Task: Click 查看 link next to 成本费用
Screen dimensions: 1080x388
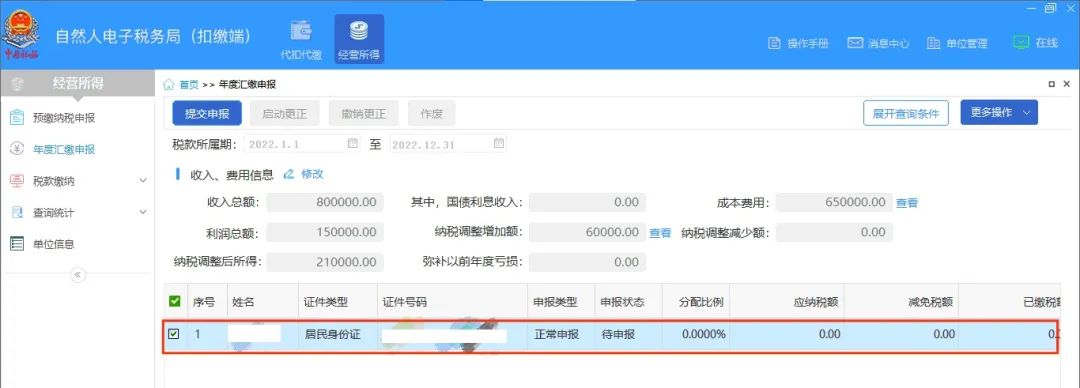Action: [x=906, y=203]
